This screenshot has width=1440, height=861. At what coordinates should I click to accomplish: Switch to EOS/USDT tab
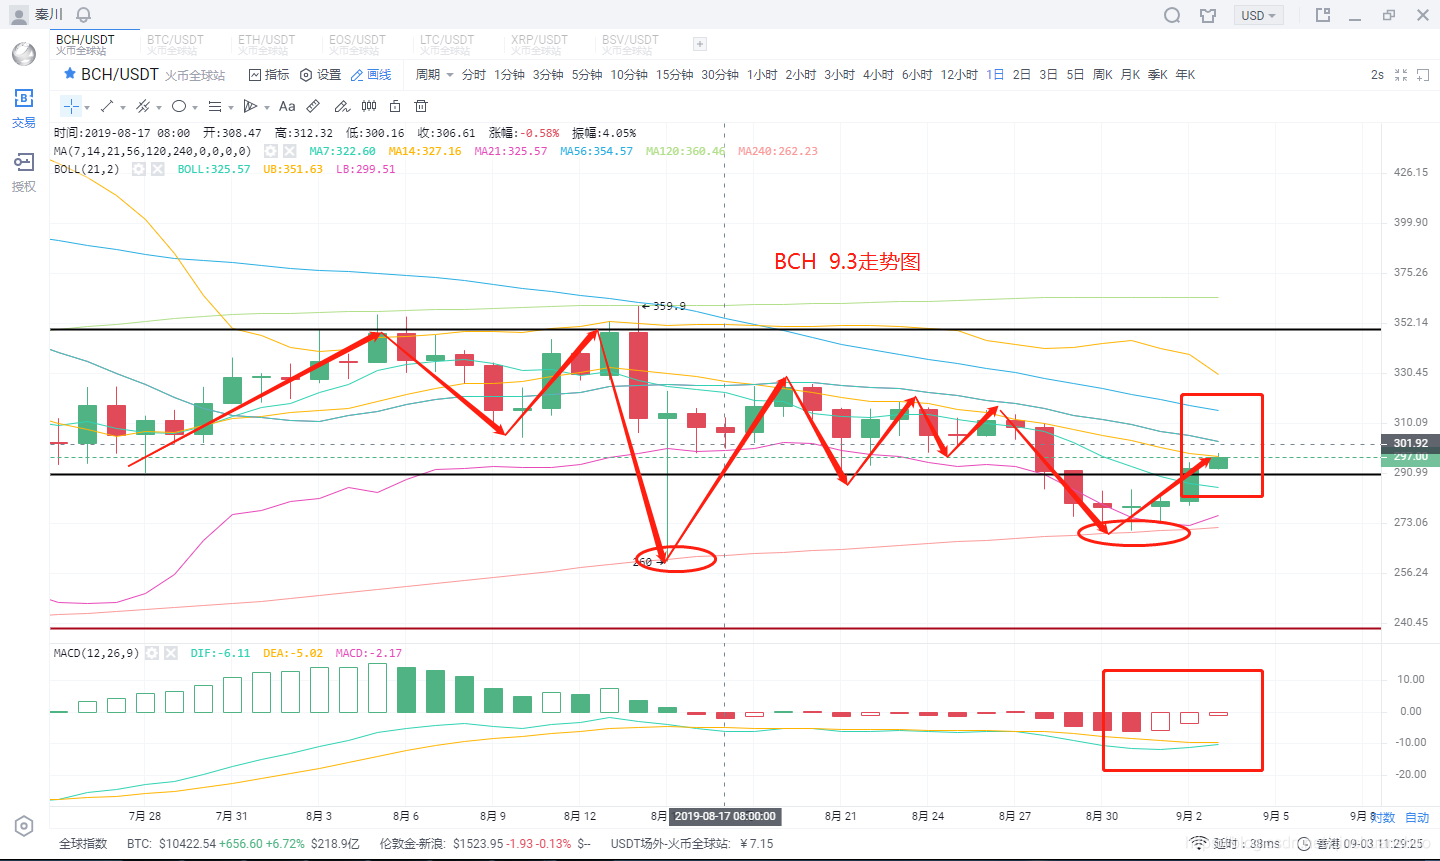click(x=357, y=44)
